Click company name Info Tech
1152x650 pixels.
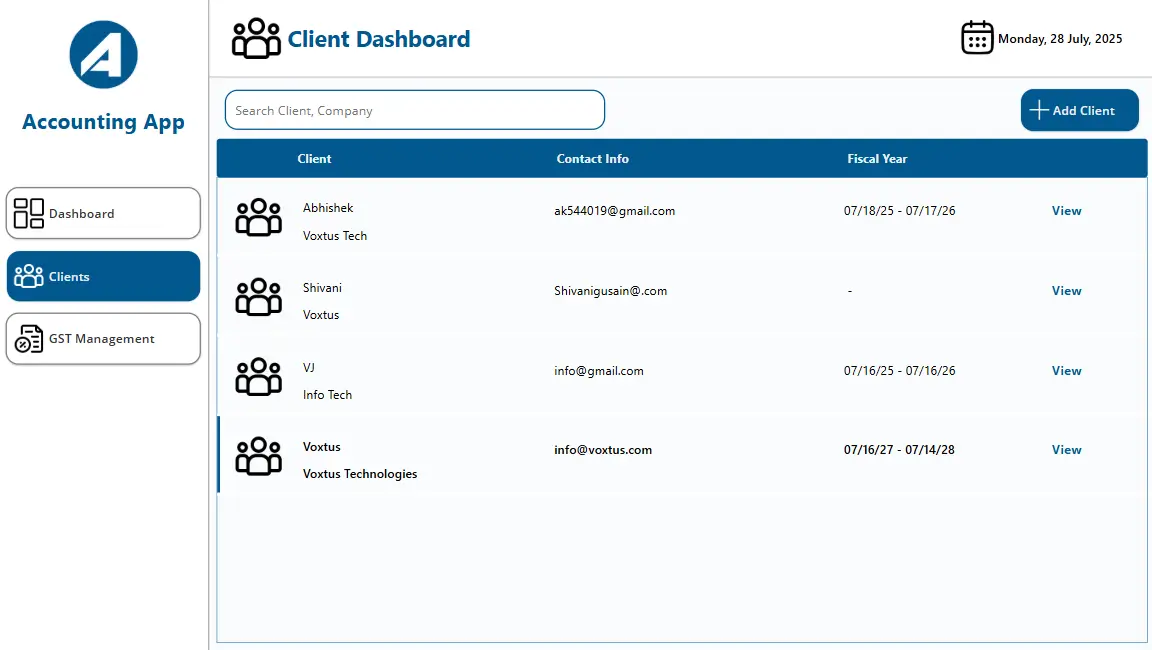pyautogui.click(x=327, y=395)
